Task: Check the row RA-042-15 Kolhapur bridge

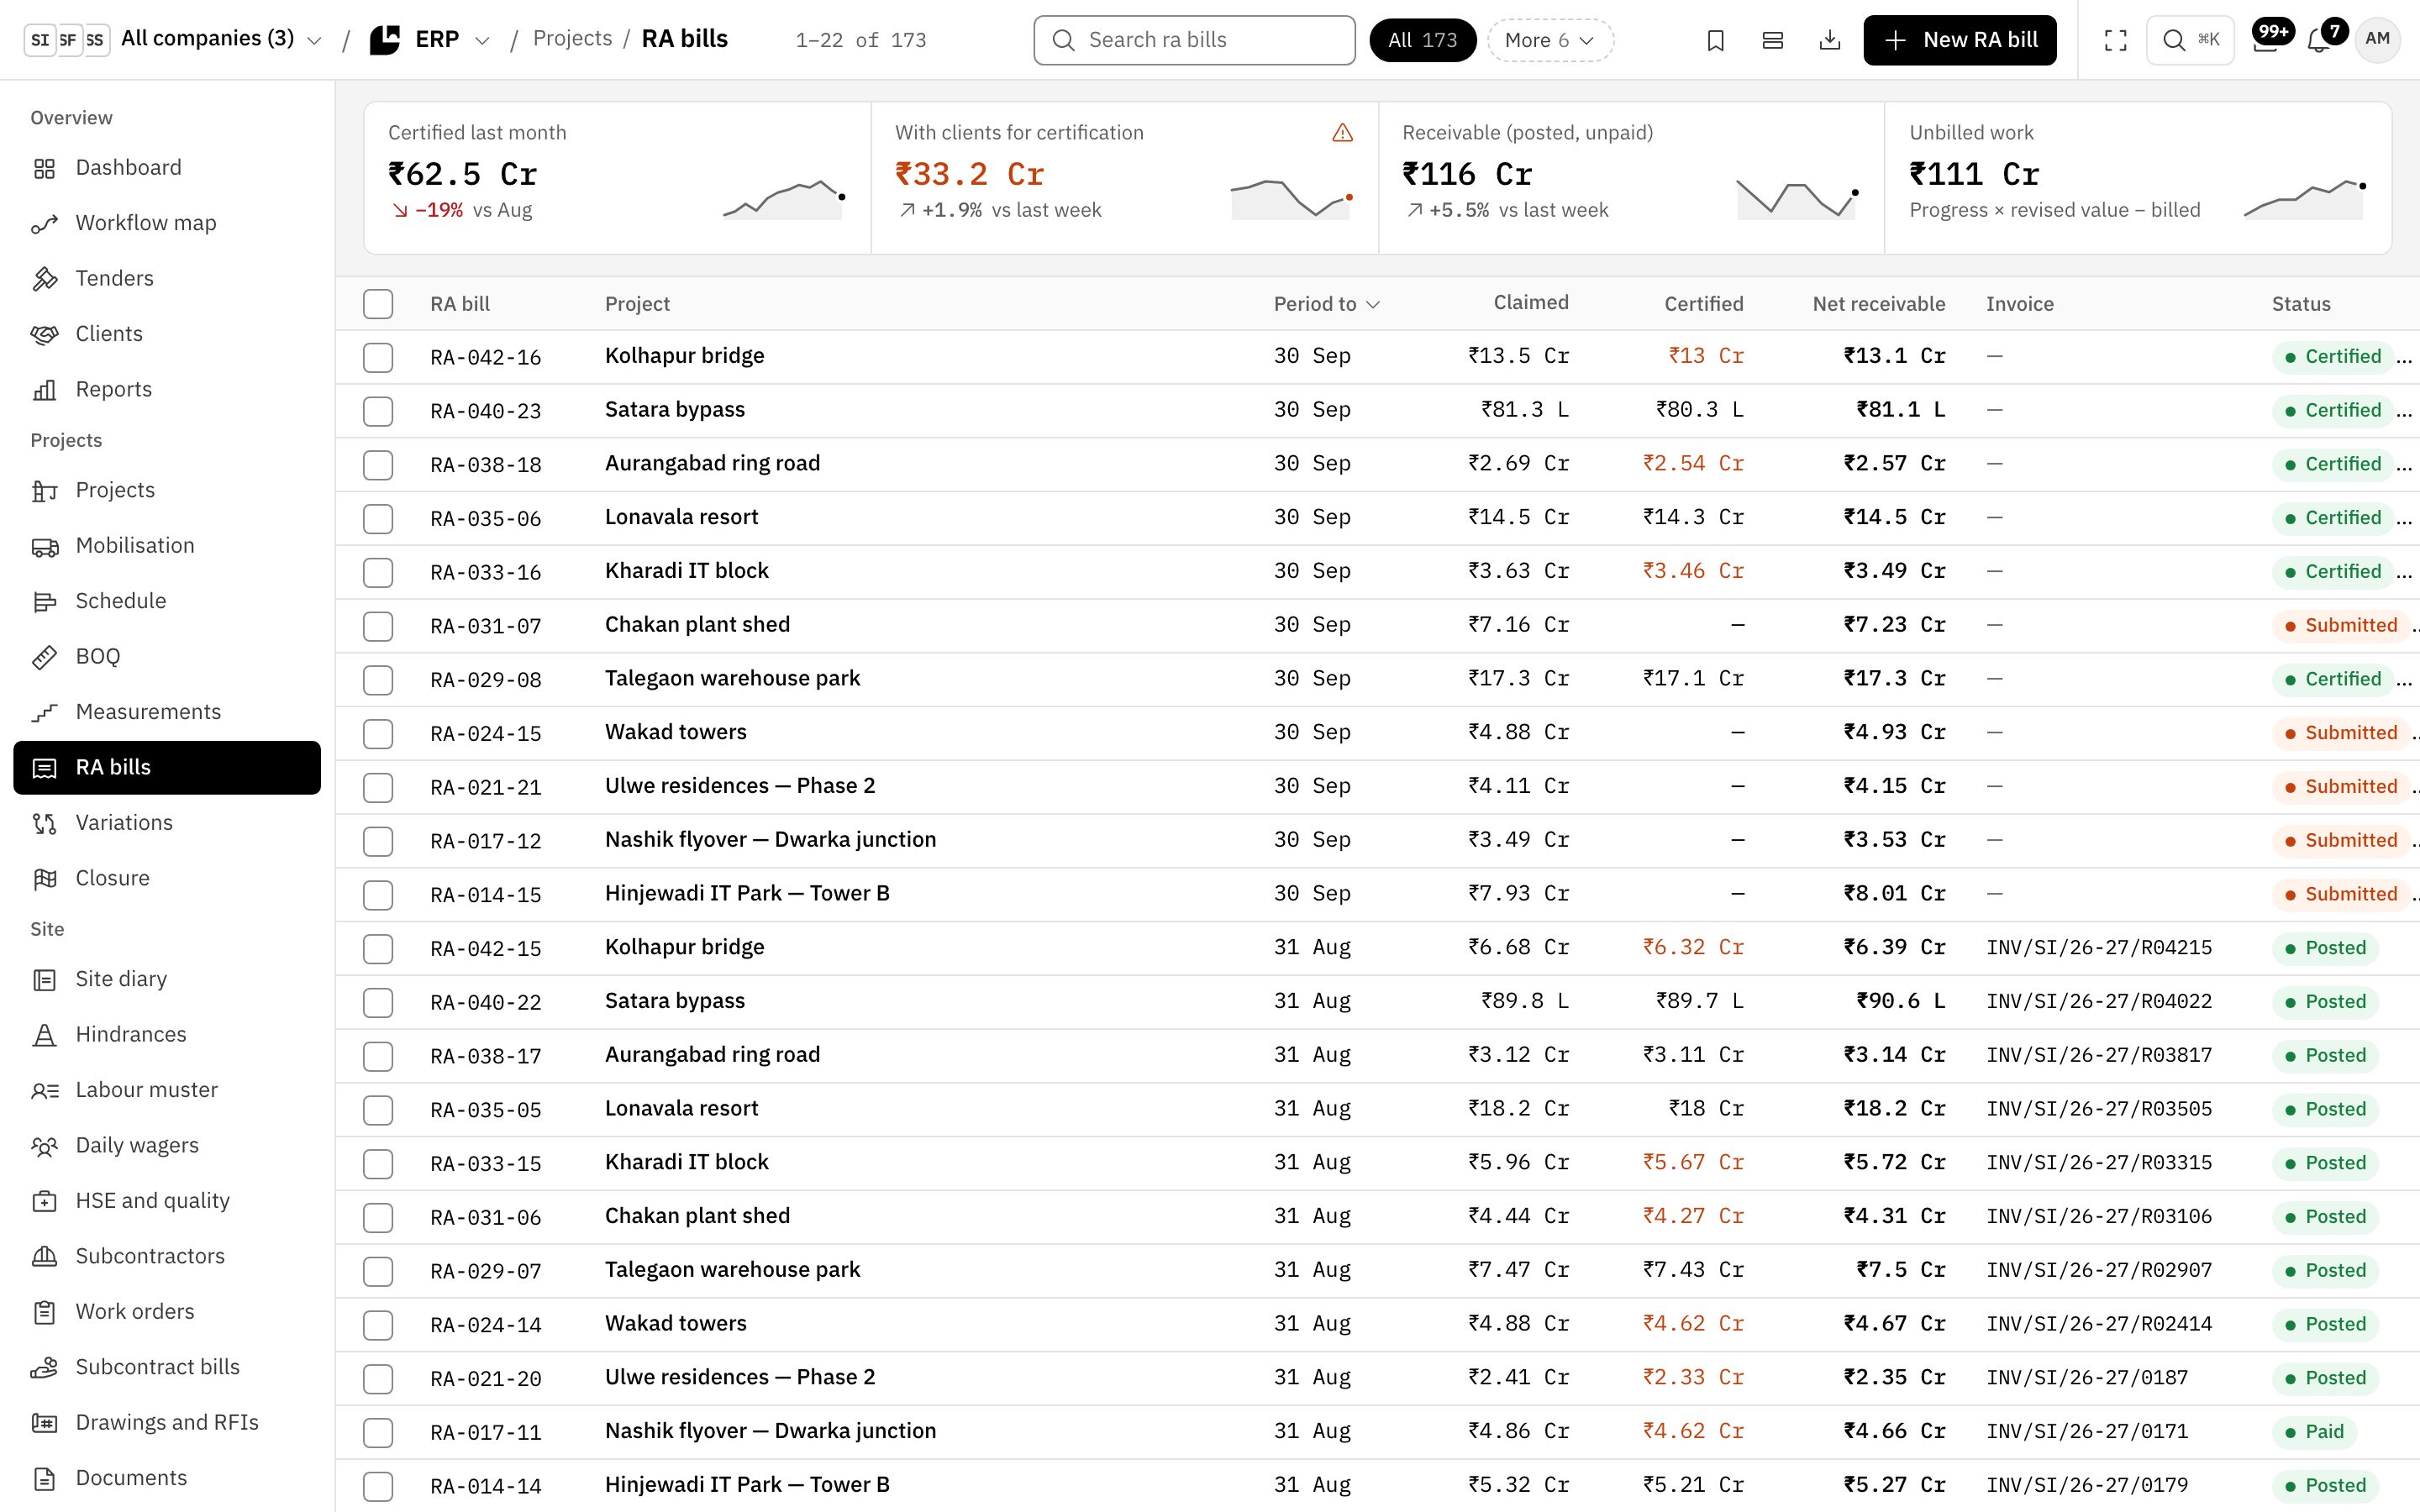Action: point(378,949)
